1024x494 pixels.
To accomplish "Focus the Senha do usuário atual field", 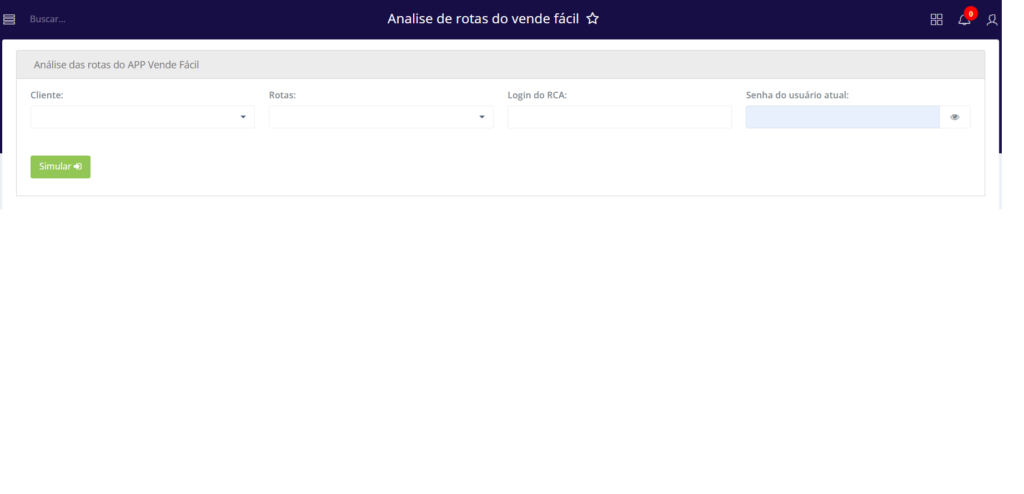I will (x=842, y=117).
